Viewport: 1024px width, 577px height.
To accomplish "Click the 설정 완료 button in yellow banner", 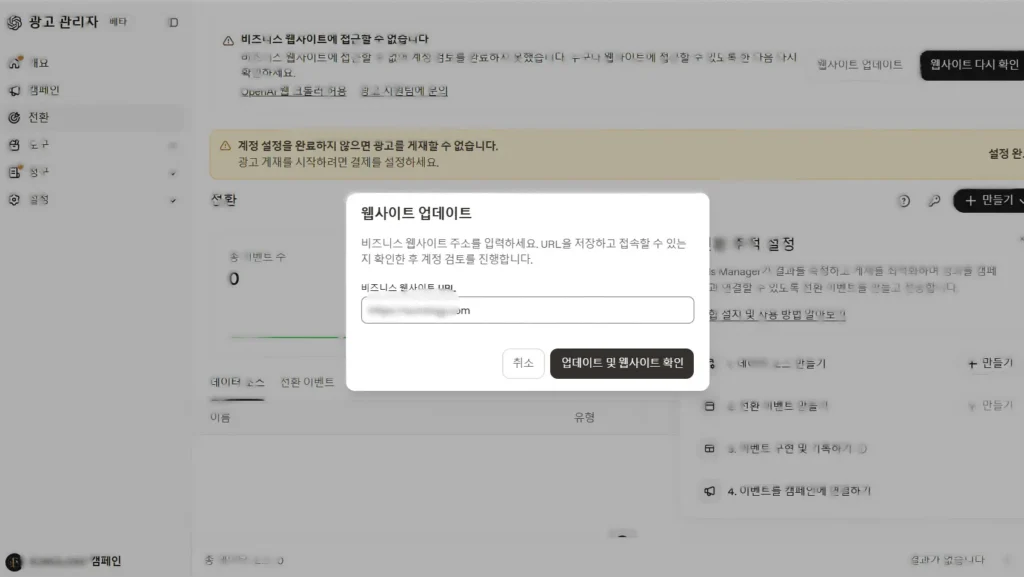I will 1006,154.
